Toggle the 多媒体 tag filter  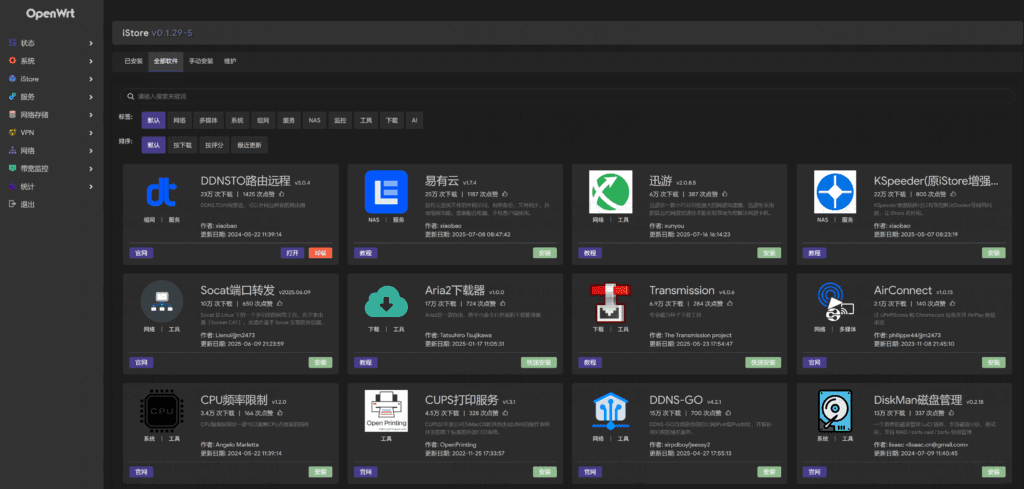[x=208, y=118]
